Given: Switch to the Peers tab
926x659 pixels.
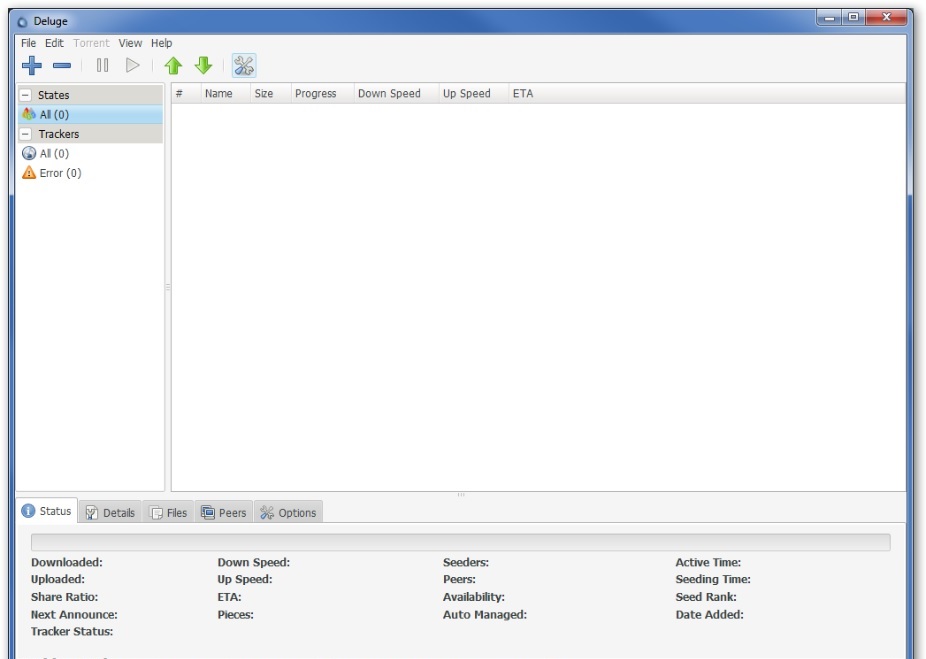Looking at the screenshot, I should pos(224,513).
